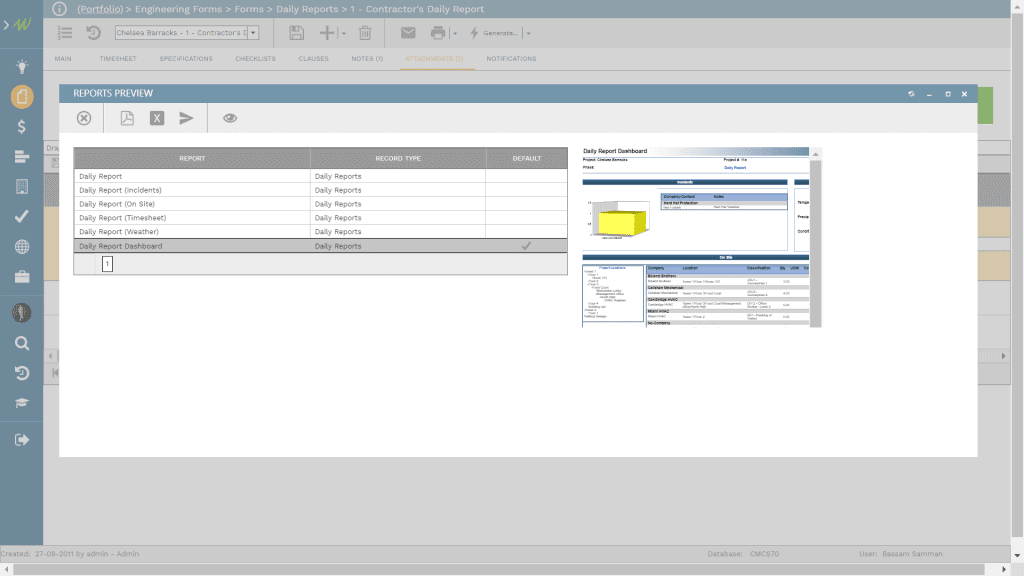
Task: Sort by the Record Type column header
Action: (x=398, y=158)
